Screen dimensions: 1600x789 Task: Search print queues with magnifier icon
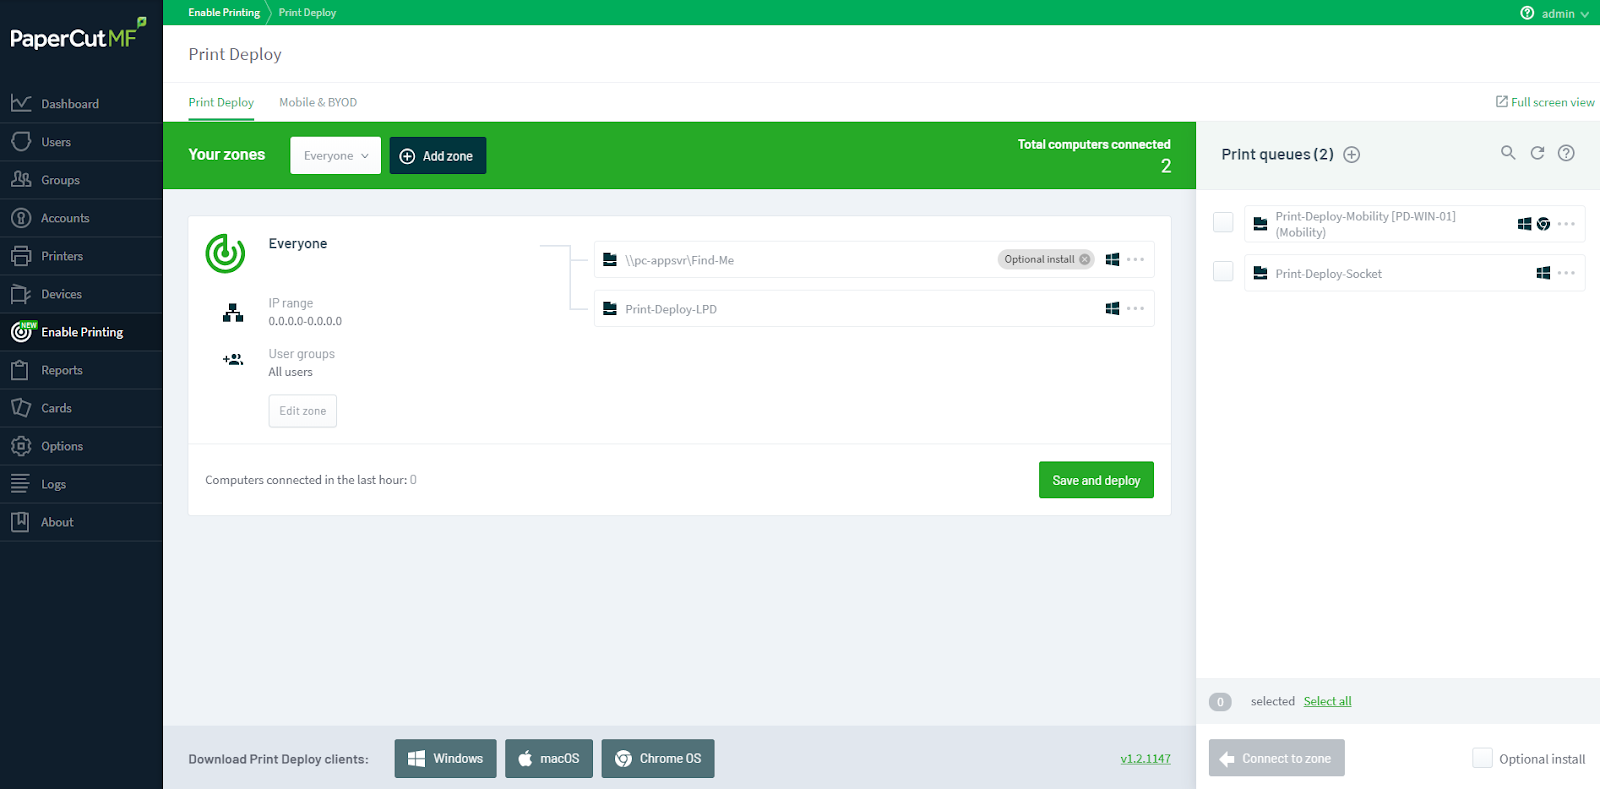pyautogui.click(x=1508, y=153)
